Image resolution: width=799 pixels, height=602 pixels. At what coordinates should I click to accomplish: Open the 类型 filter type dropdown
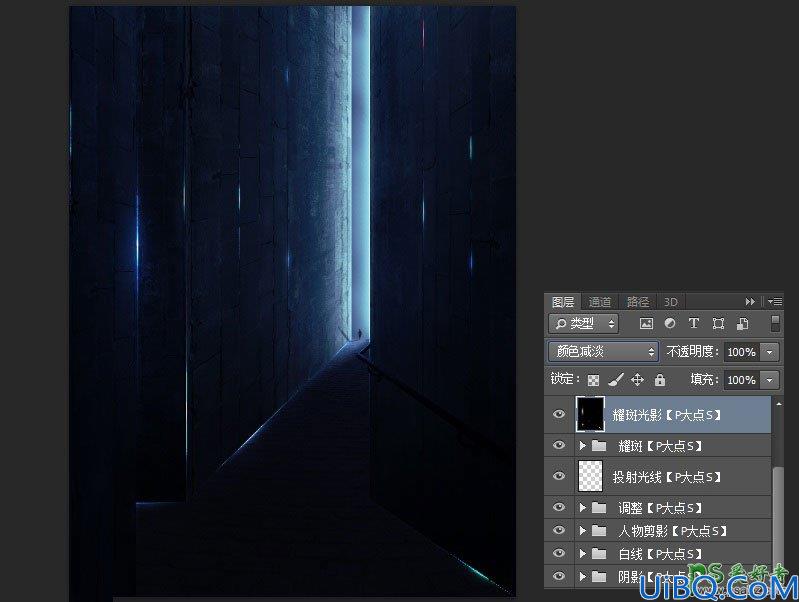click(x=583, y=324)
